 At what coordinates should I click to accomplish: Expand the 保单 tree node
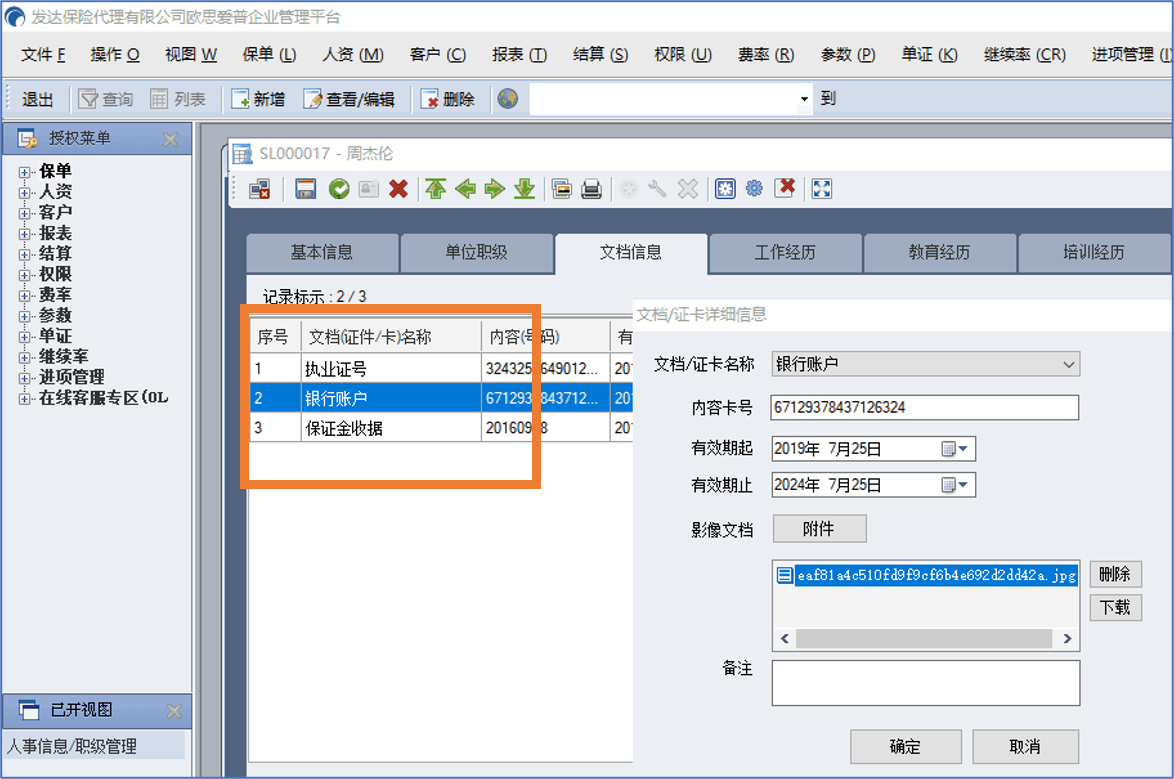tap(25, 172)
